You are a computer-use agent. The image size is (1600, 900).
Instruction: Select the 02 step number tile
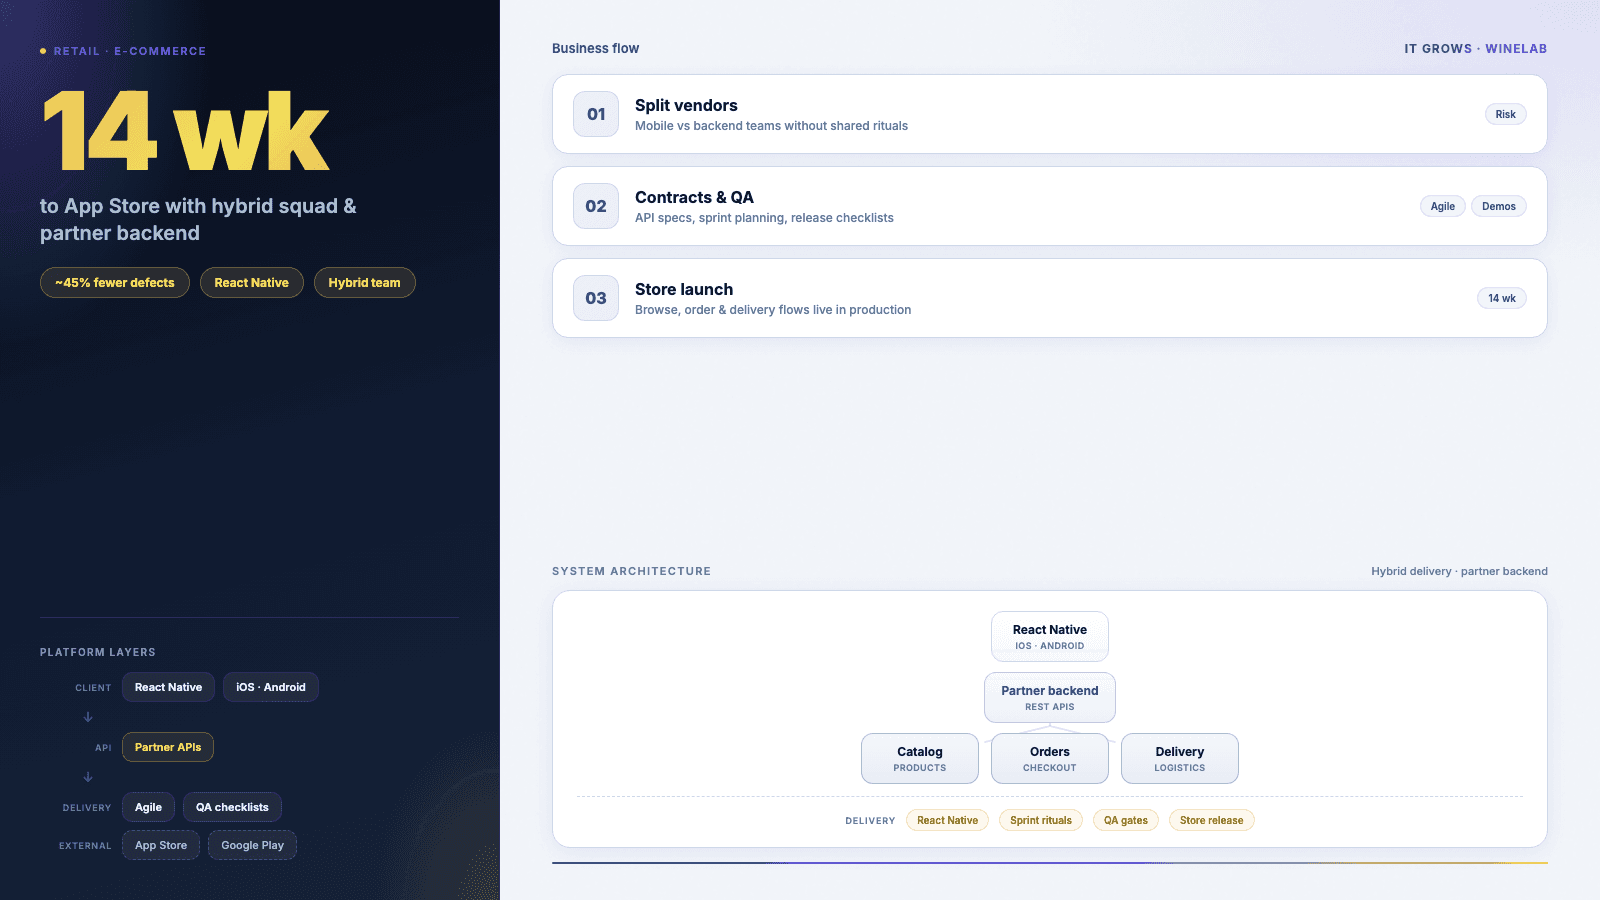click(596, 206)
